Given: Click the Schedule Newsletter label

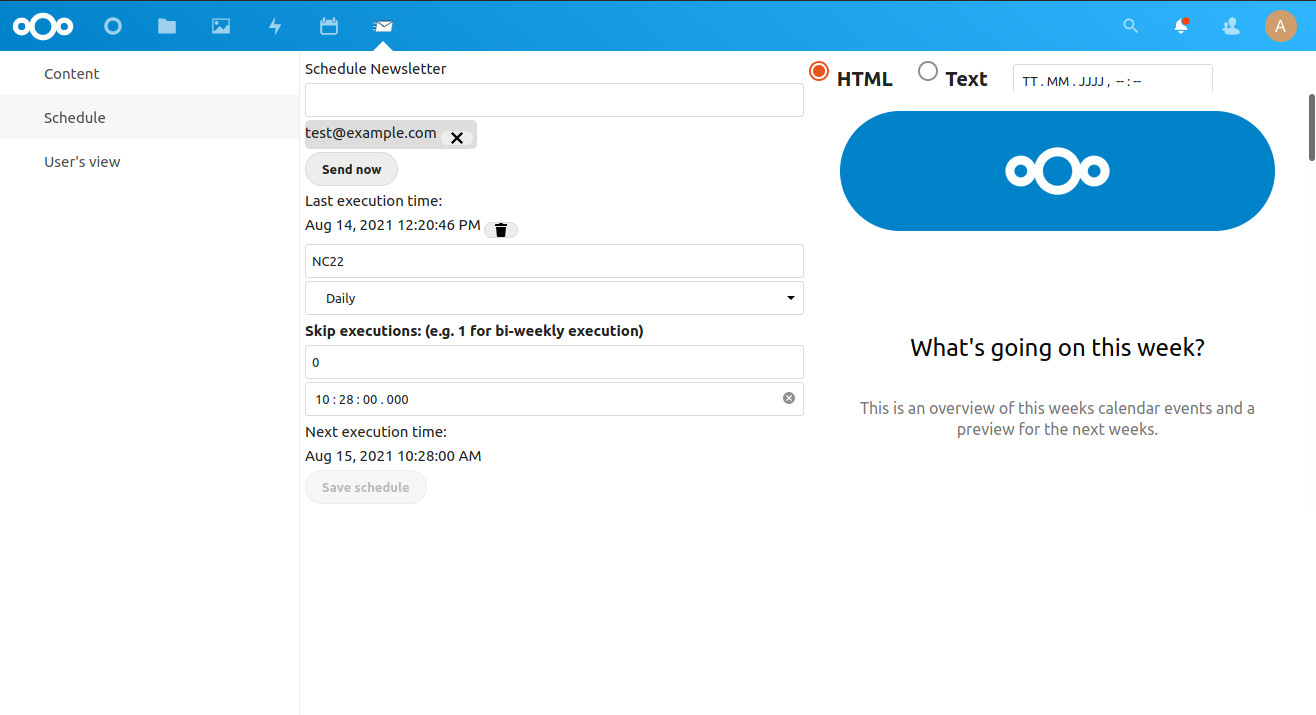Looking at the screenshot, I should [376, 69].
